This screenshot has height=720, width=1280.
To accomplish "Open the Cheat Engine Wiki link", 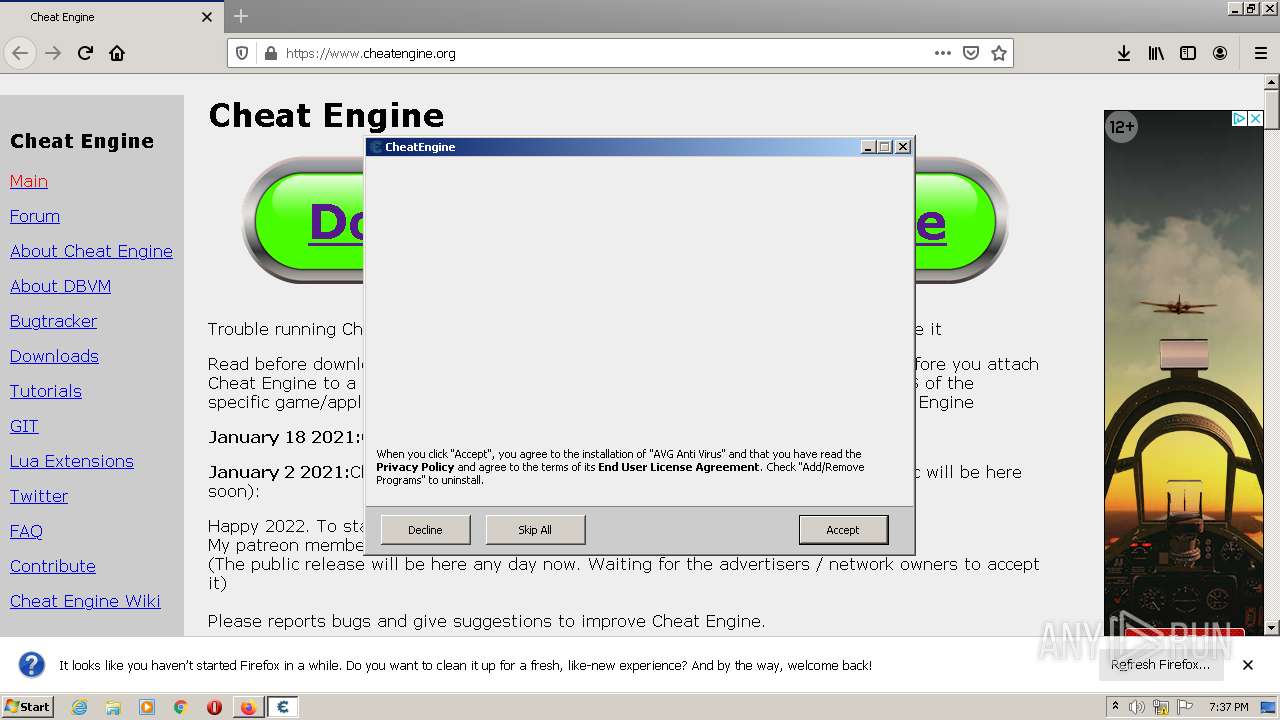I will [85, 601].
